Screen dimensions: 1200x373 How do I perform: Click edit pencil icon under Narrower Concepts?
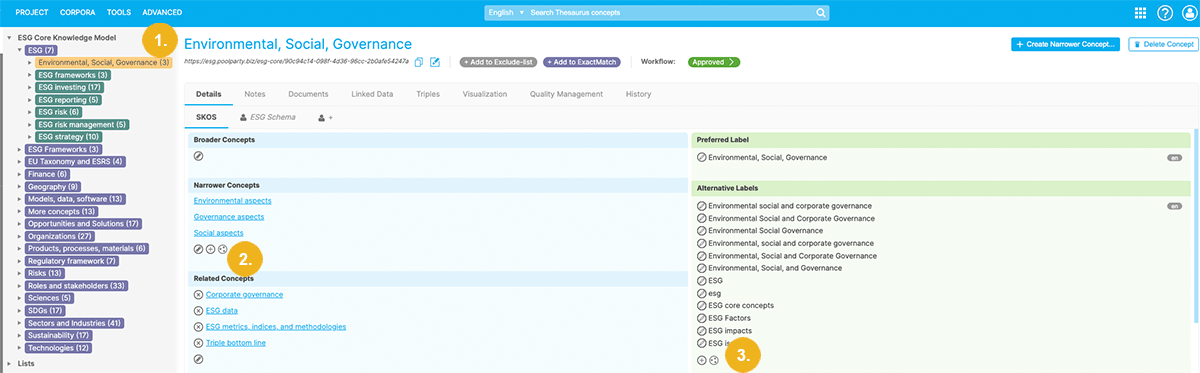click(x=198, y=249)
